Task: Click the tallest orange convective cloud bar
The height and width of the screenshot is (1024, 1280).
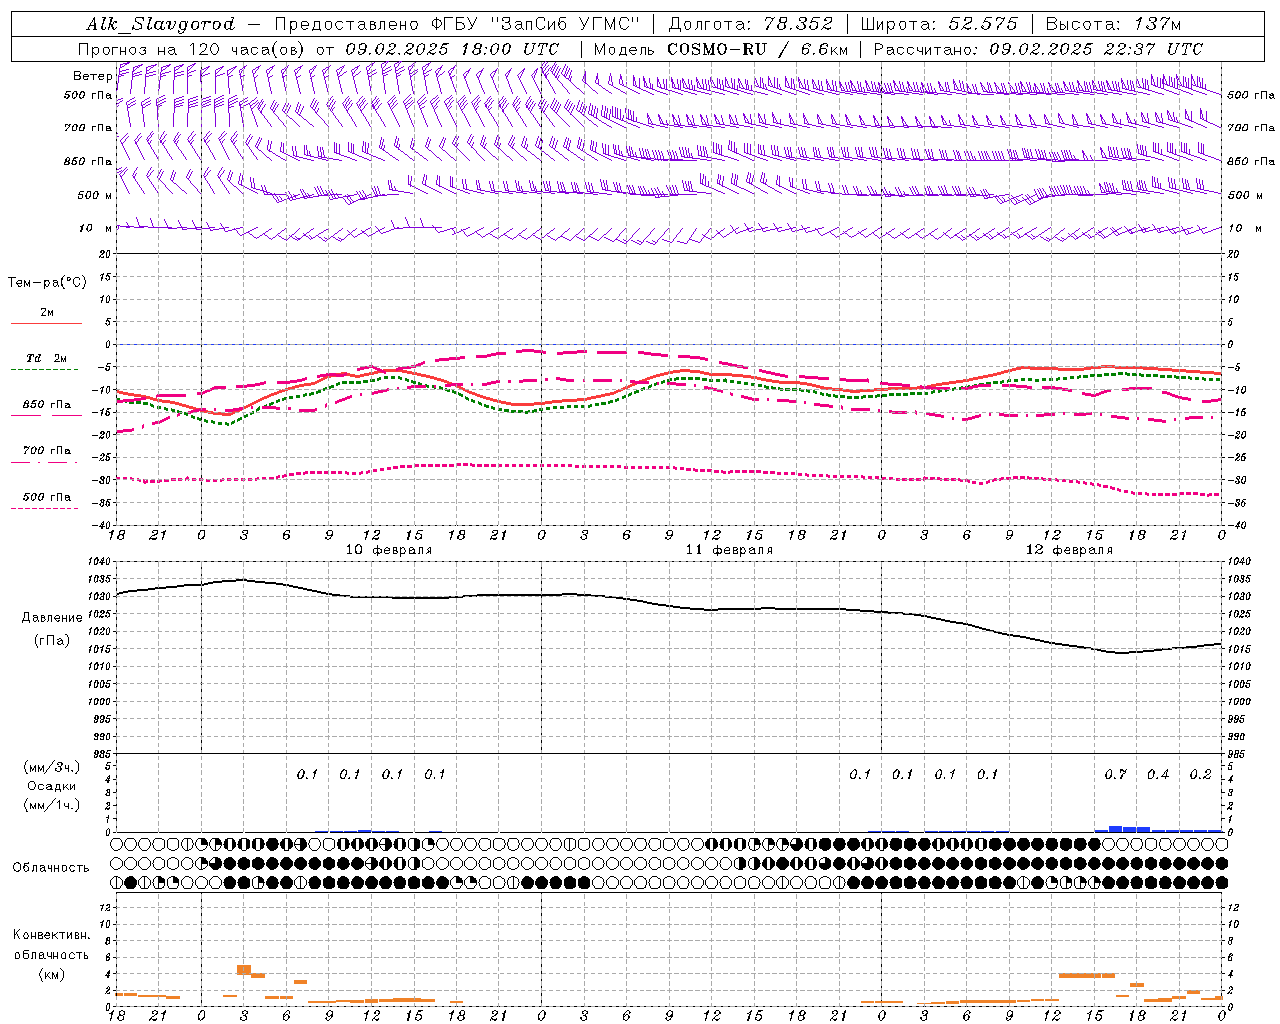Action: [243, 970]
